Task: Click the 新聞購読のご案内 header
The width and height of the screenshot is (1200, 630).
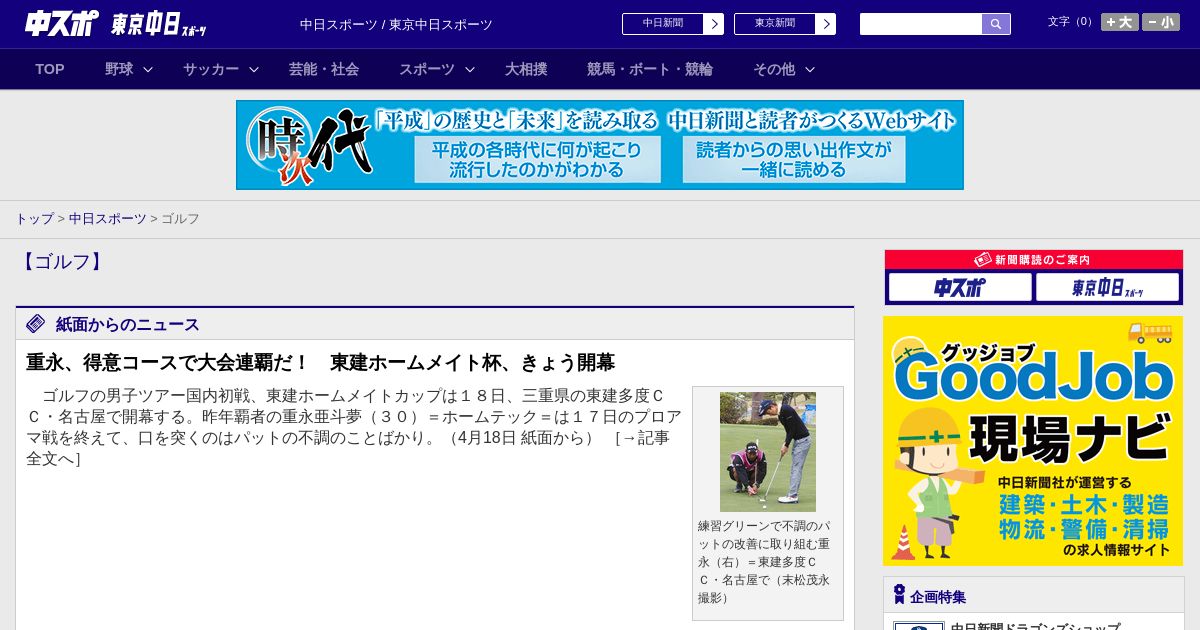Action: click(1034, 259)
